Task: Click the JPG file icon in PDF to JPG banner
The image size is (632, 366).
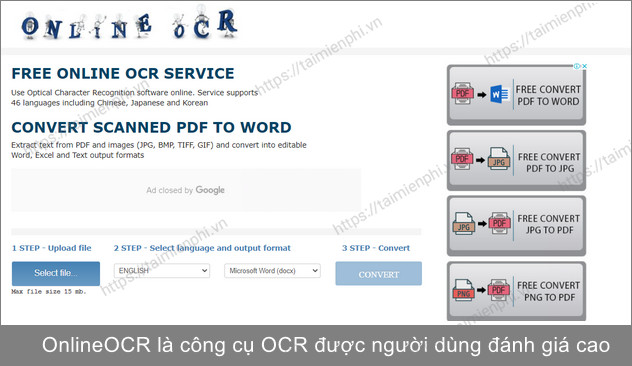Action: (499, 159)
